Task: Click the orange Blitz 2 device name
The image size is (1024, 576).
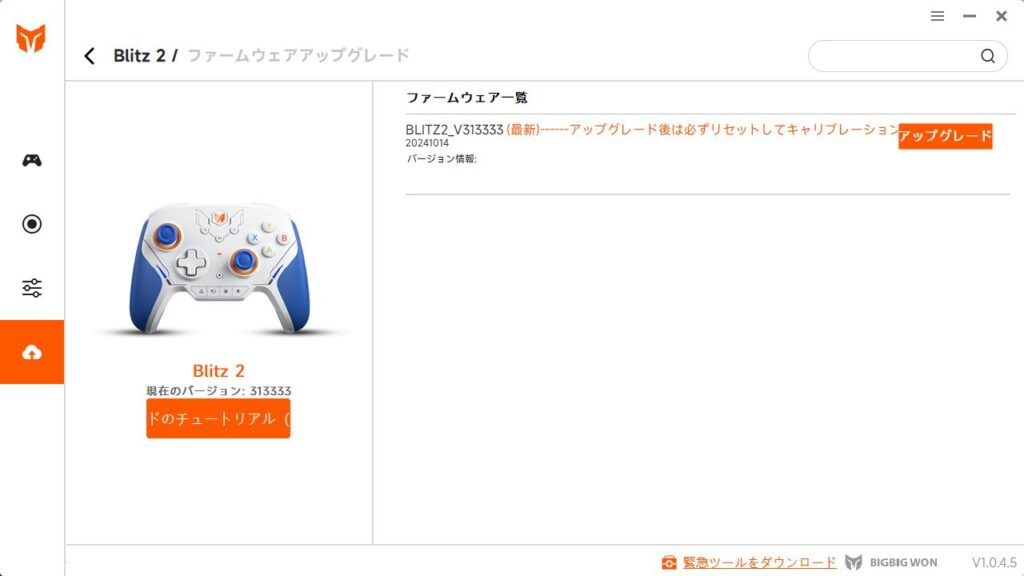Action: [218, 371]
